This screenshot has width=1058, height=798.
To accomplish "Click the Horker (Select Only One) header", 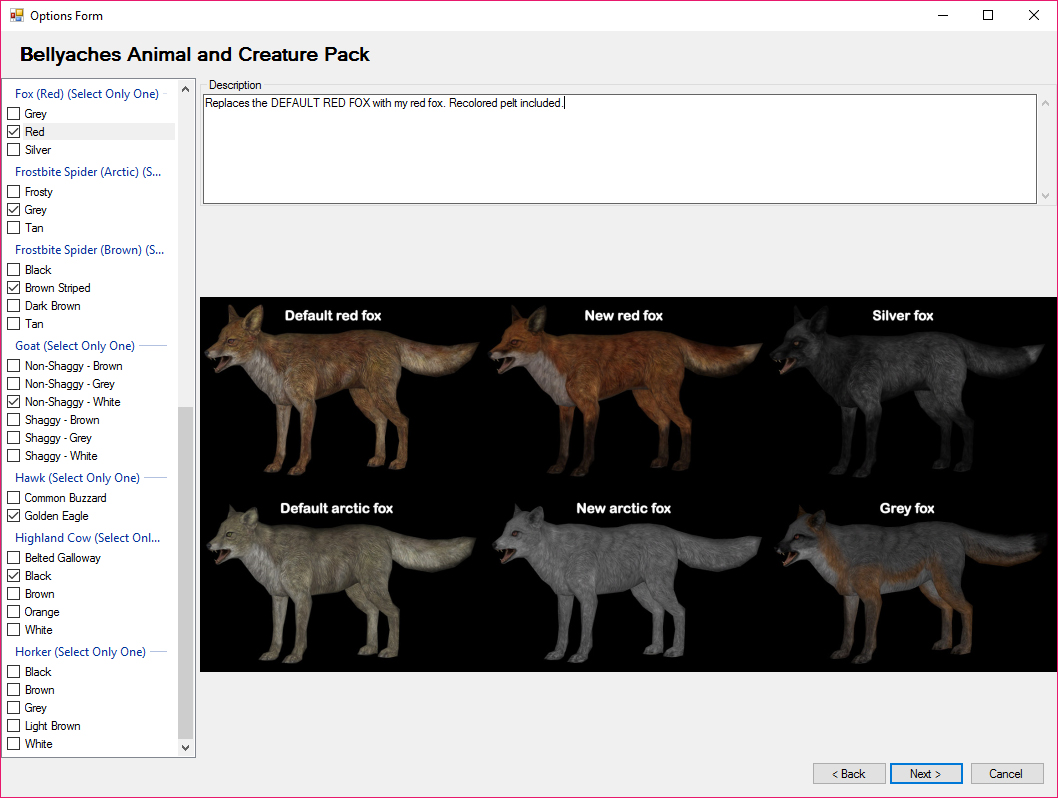I will pyautogui.click(x=80, y=652).
